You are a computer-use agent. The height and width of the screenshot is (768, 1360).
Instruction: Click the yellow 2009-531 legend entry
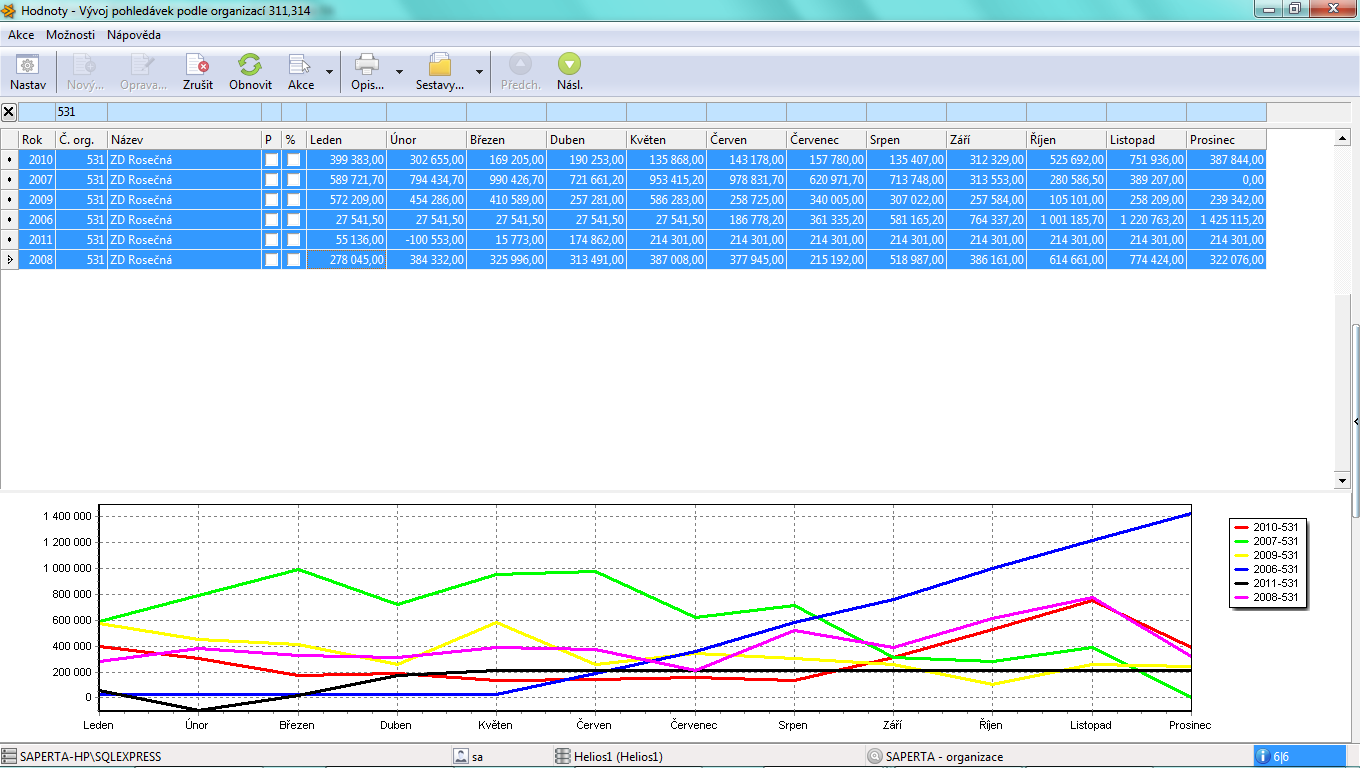coord(1267,555)
